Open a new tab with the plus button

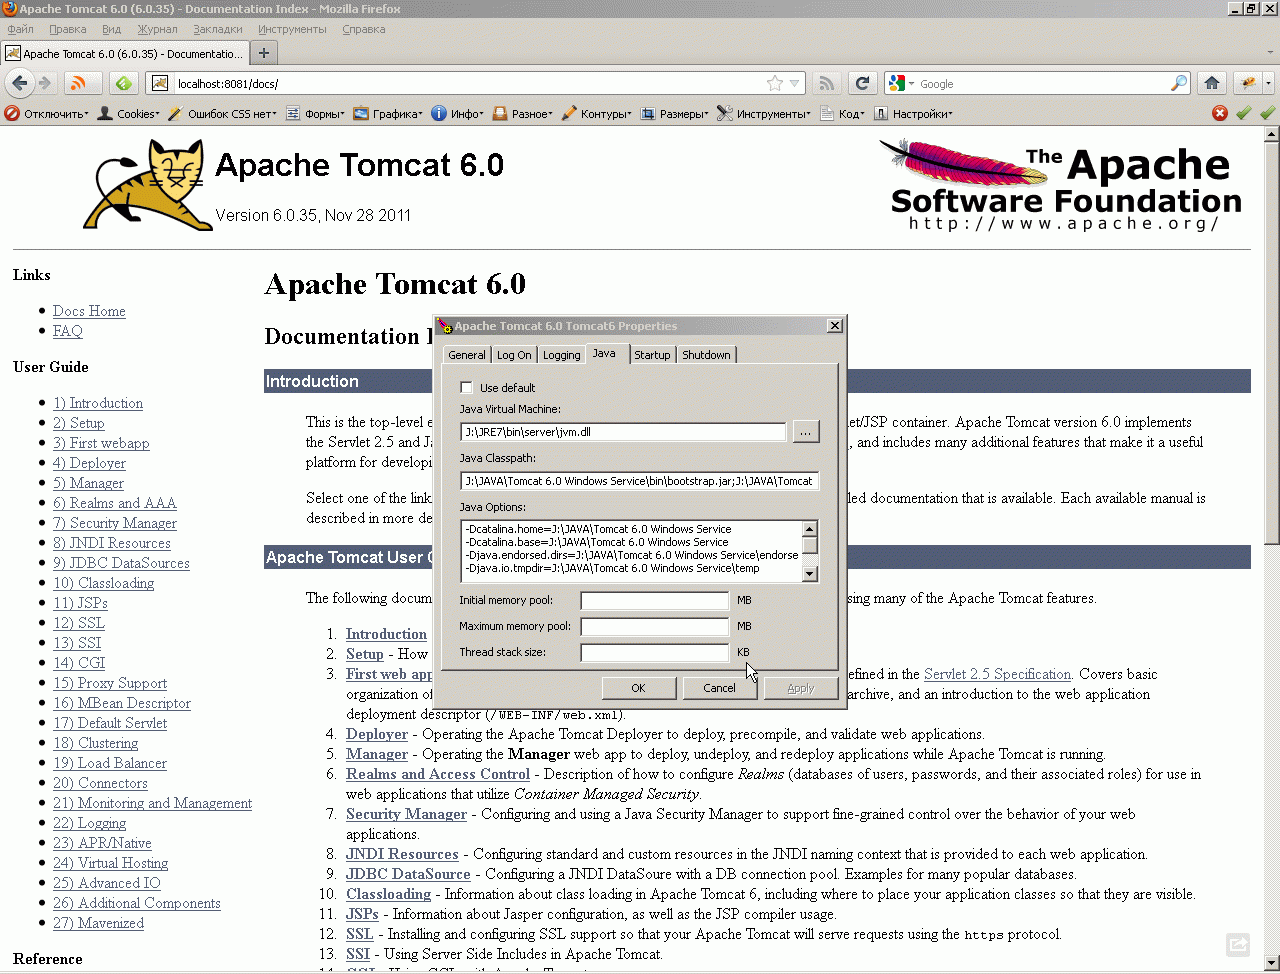pos(264,53)
